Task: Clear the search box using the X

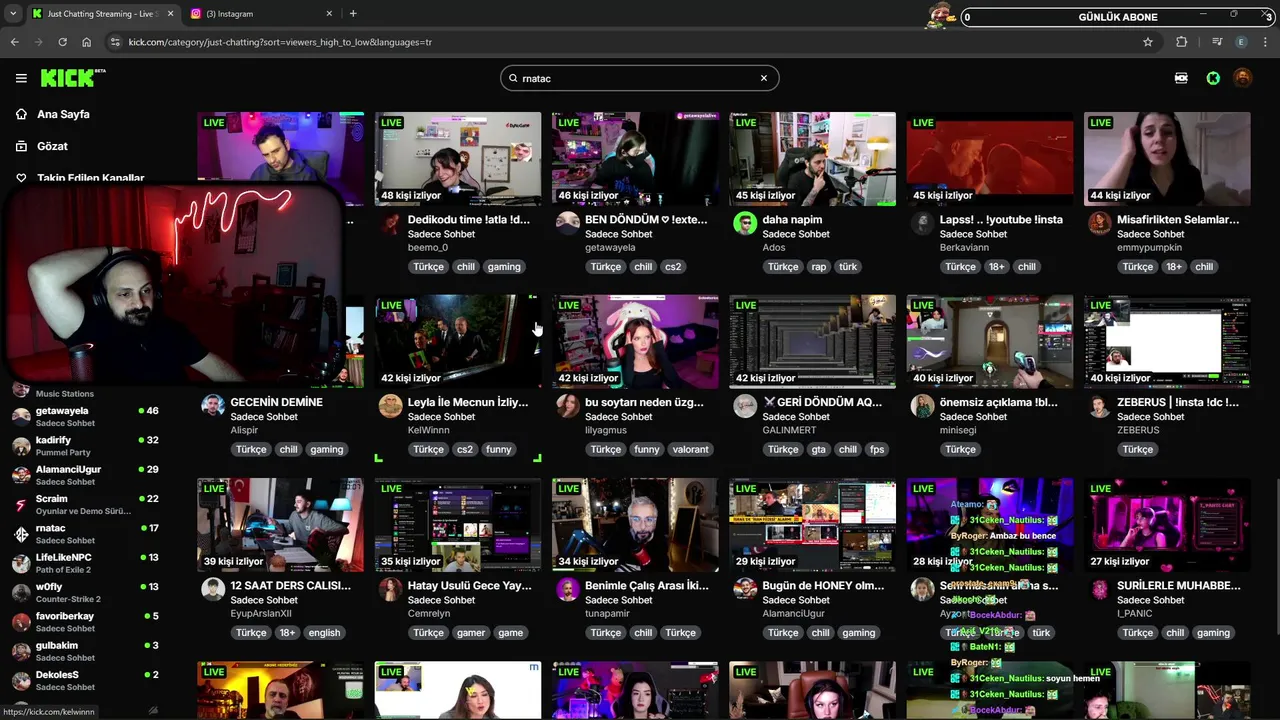Action: (x=764, y=78)
